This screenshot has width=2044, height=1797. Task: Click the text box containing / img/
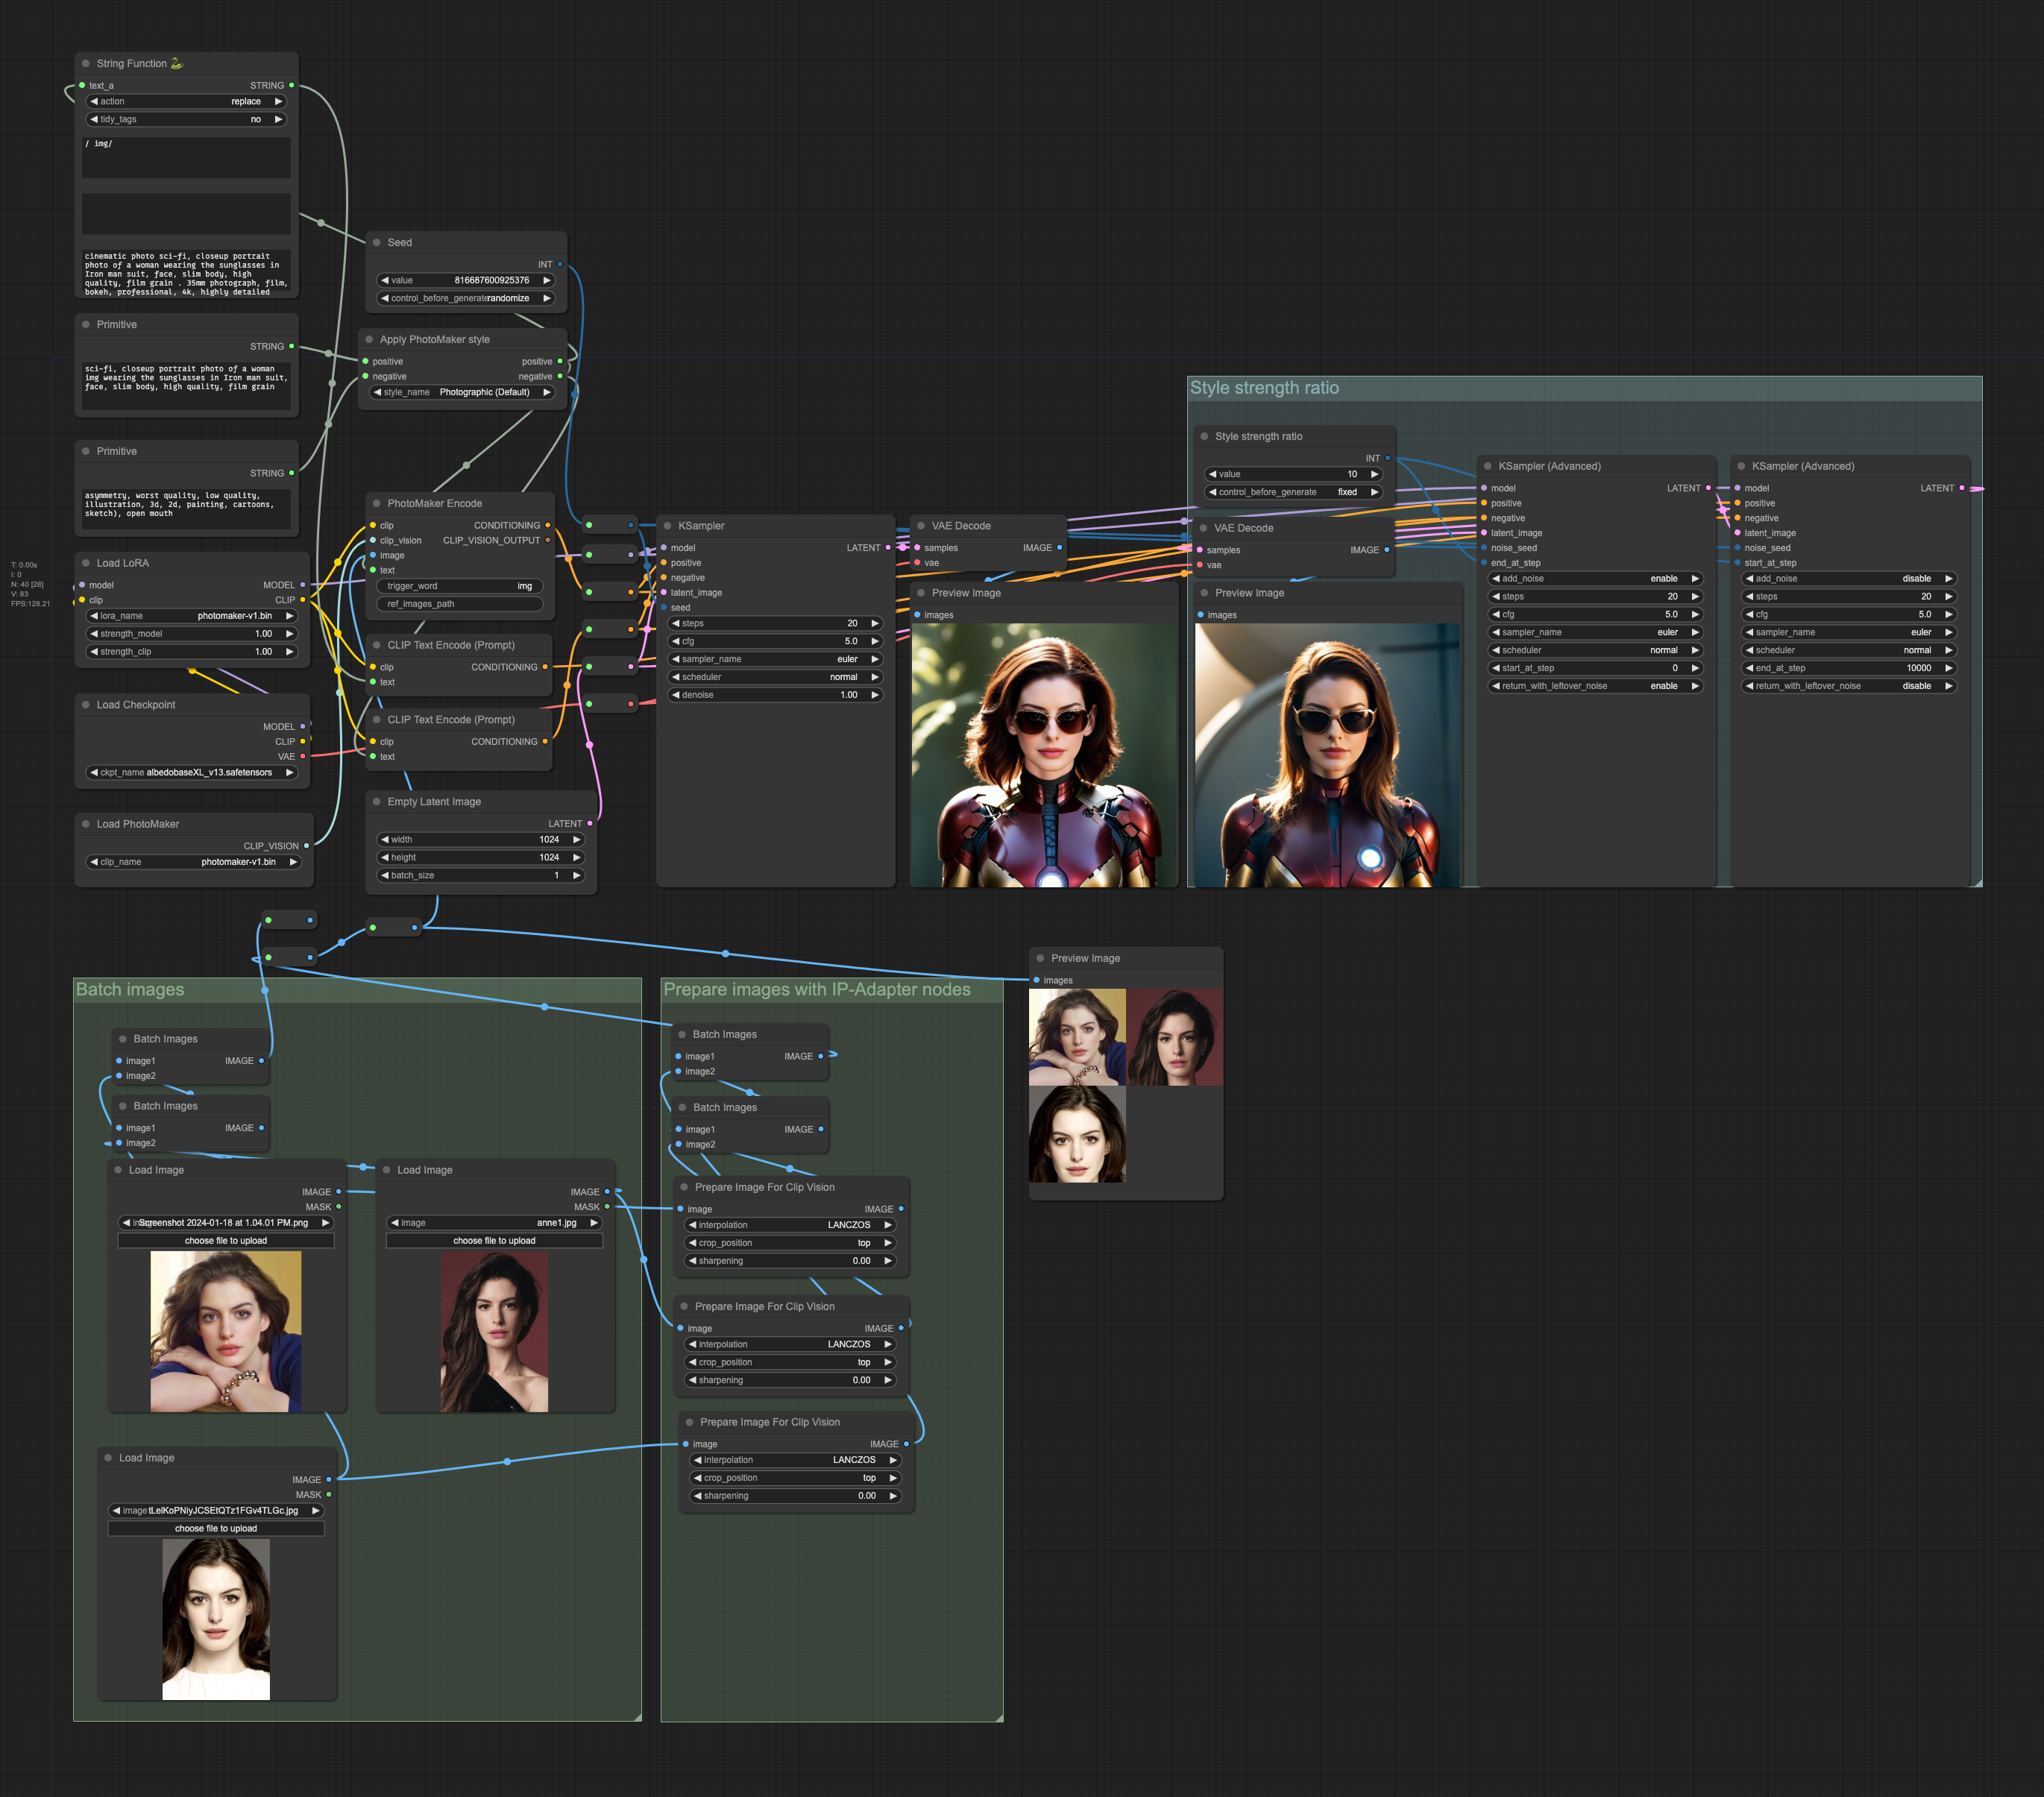186,157
